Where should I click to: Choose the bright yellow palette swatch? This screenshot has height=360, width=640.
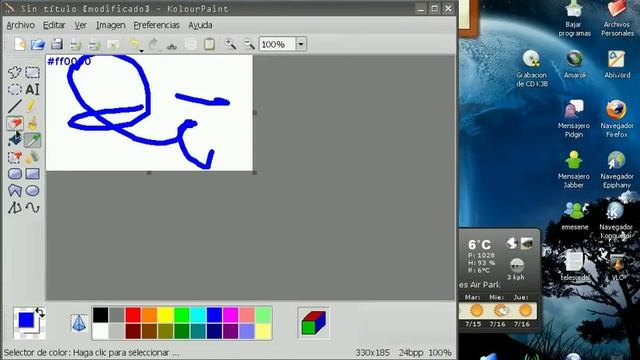pos(165,315)
